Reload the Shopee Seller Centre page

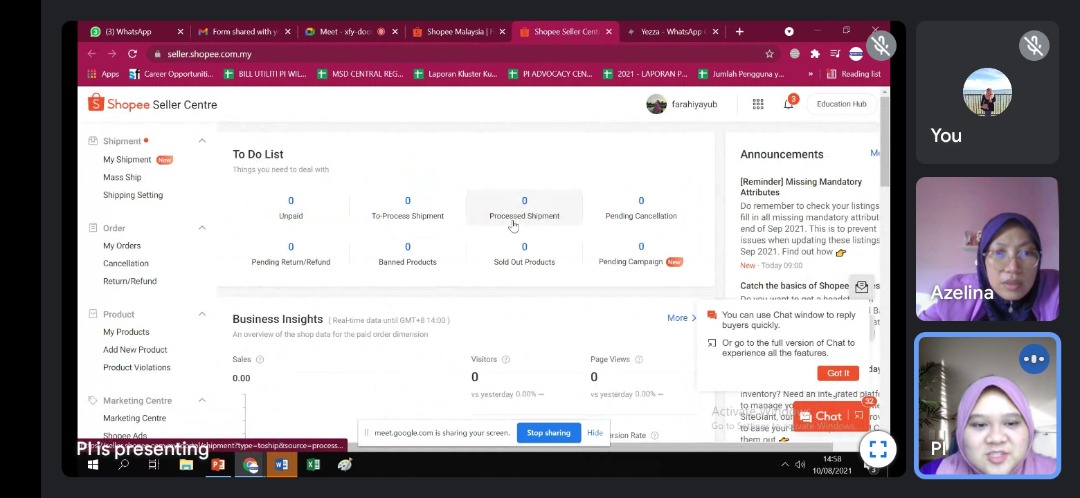tap(132, 54)
